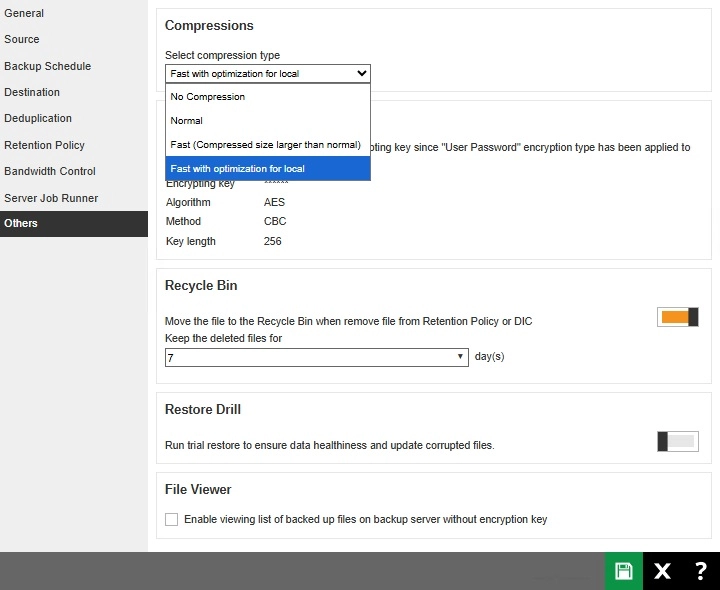Go to Bandwidth Control settings
The image size is (720, 590).
tap(50, 171)
